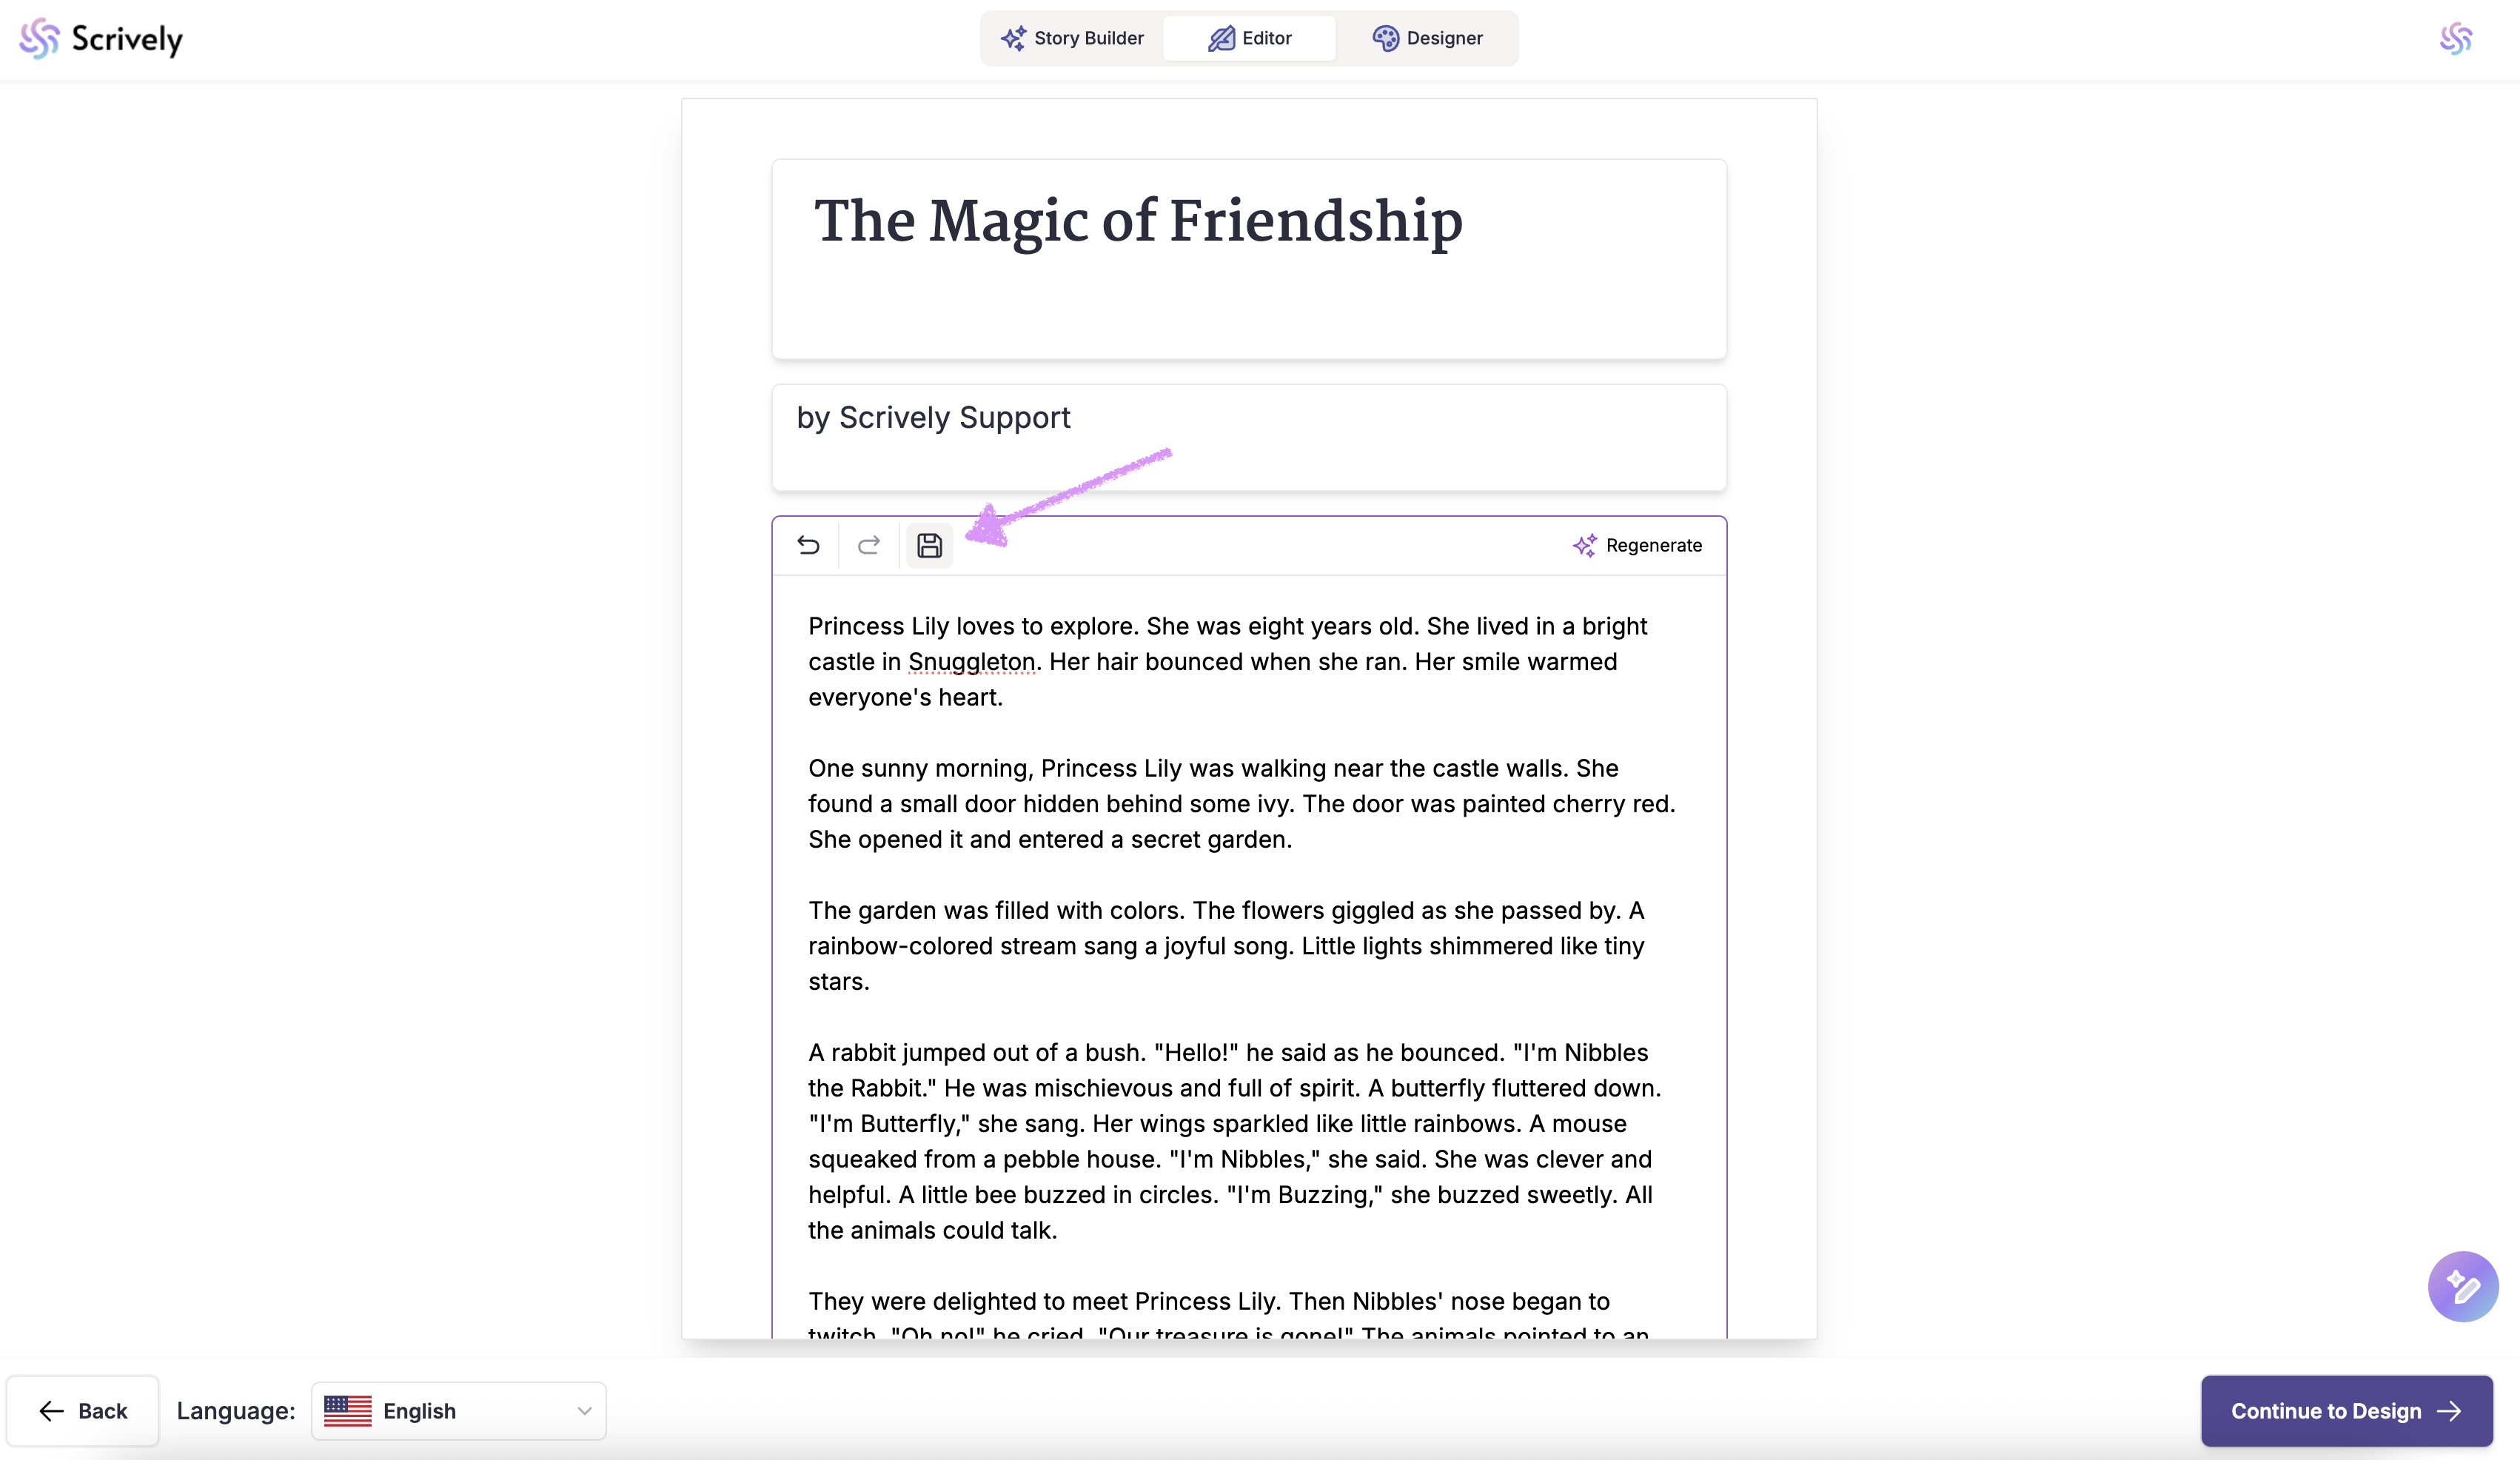Switch to the Story Builder tab

coord(1072,38)
